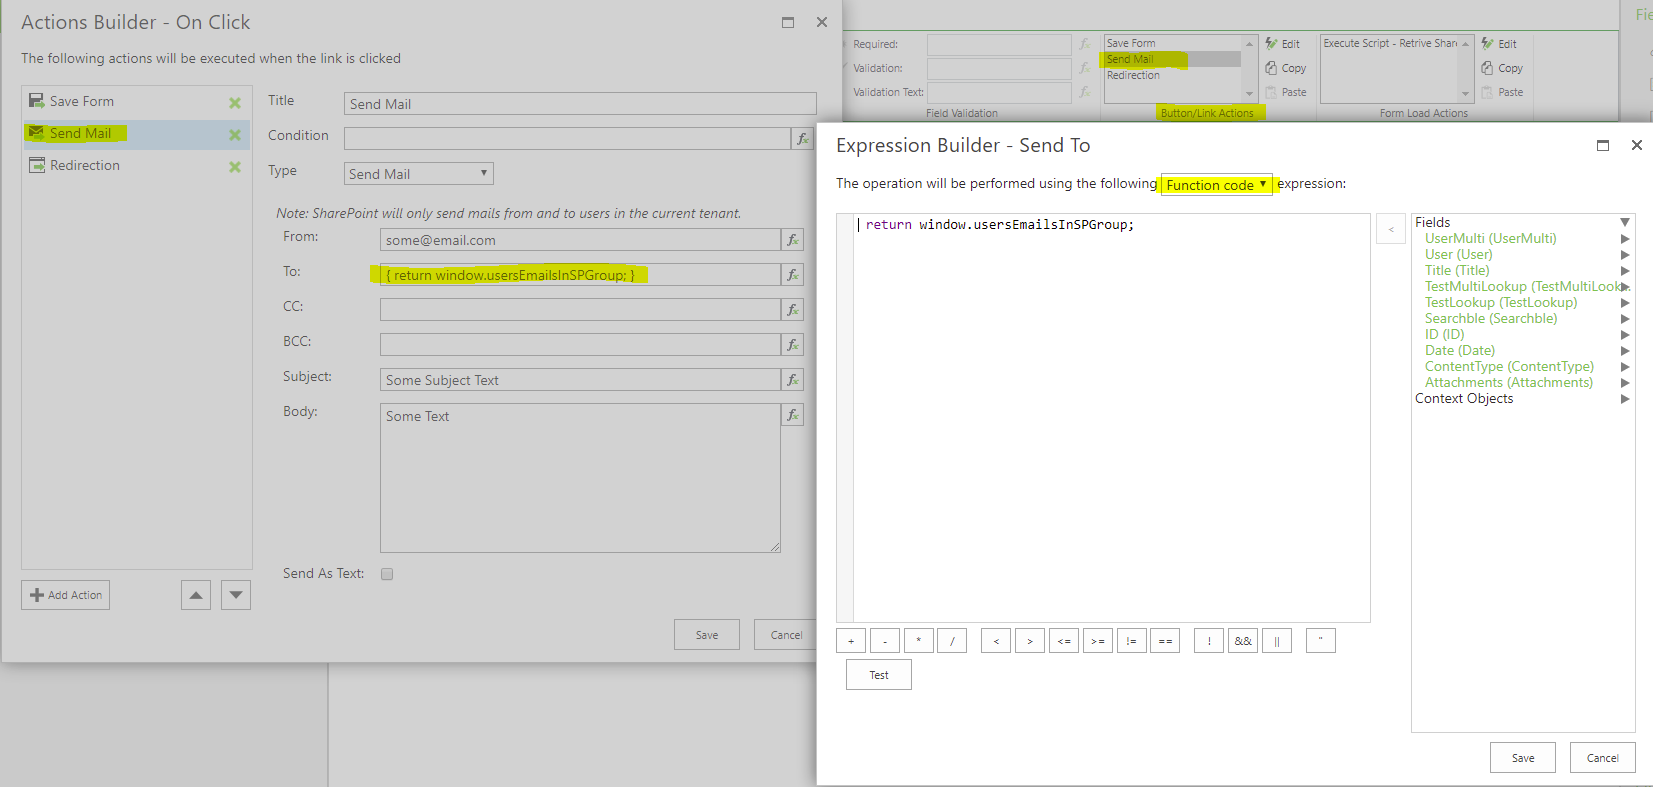Image resolution: width=1653 pixels, height=787 pixels.
Task: Open the Type dropdown showing Send Mail
Action: [x=418, y=174]
